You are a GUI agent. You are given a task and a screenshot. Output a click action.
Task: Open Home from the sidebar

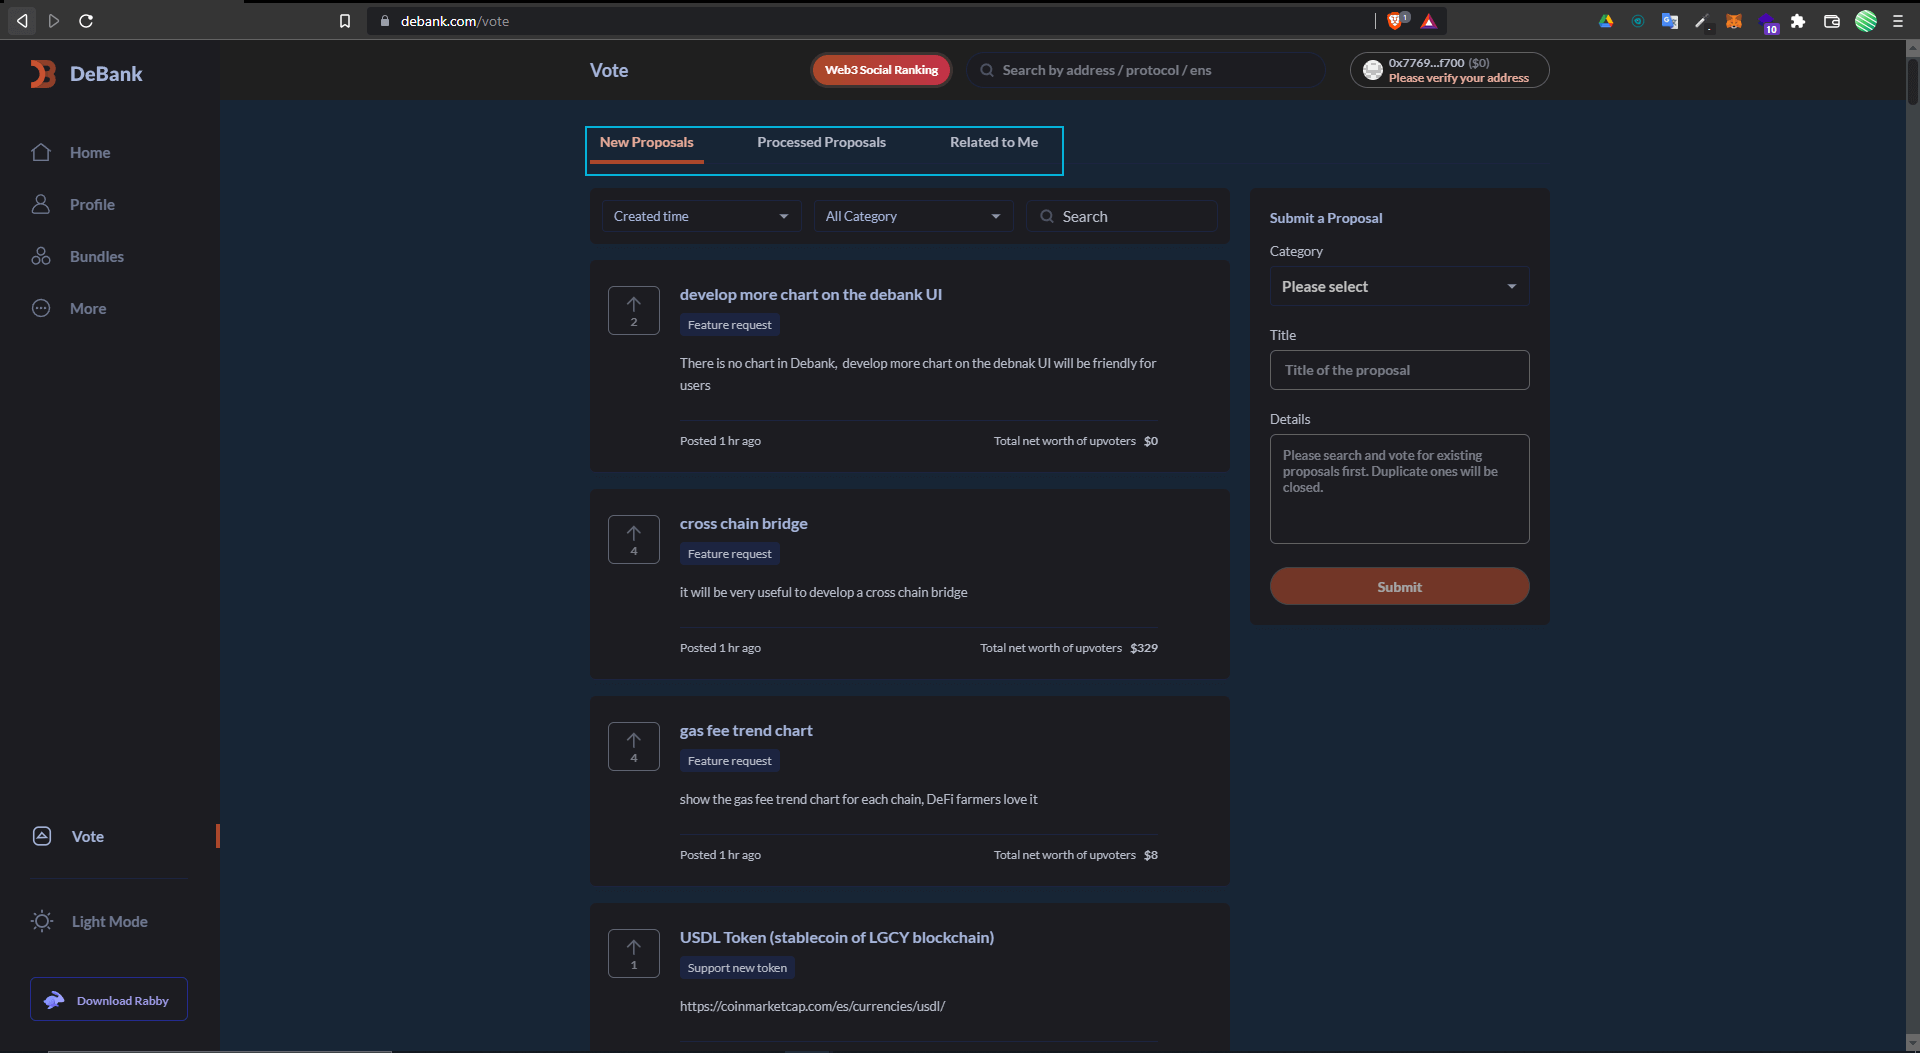click(x=89, y=152)
